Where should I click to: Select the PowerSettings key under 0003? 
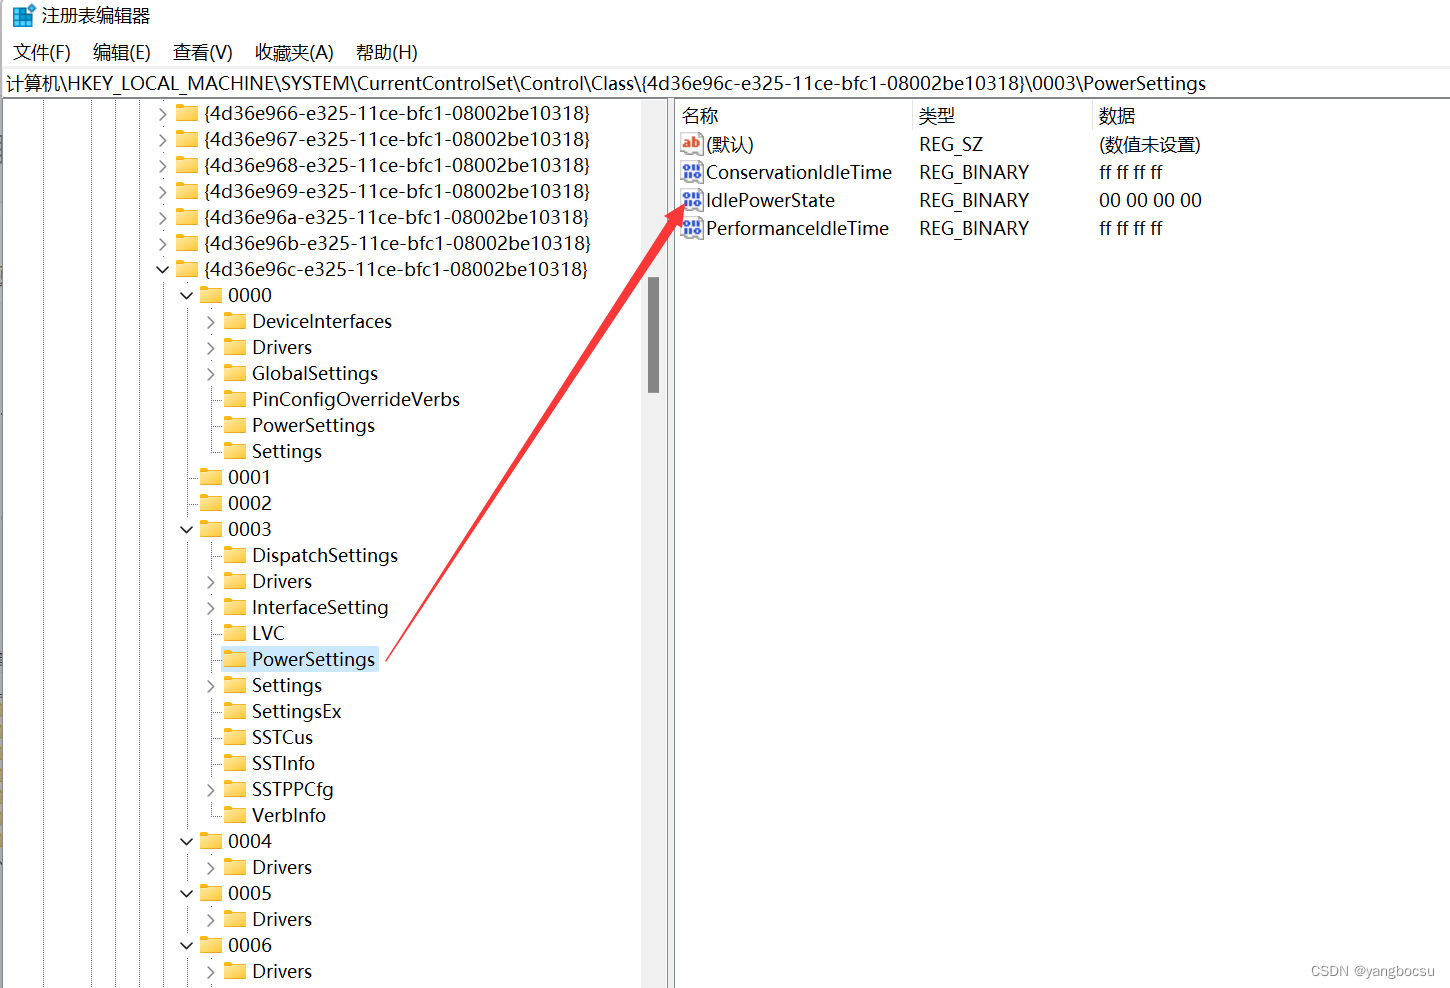tap(313, 659)
